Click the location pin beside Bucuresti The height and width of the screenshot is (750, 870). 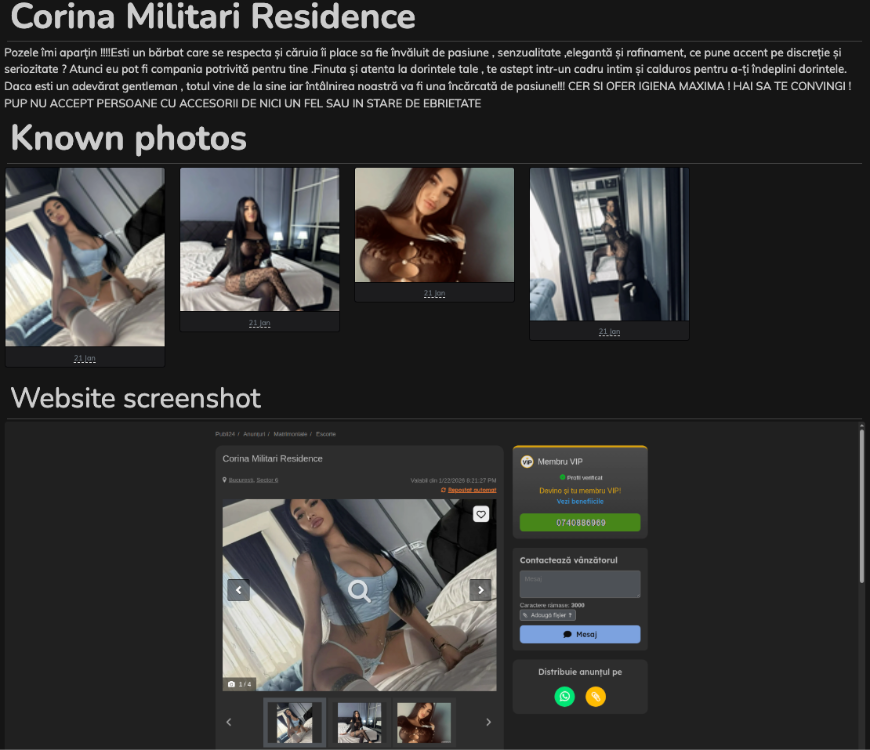pos(225,480)
